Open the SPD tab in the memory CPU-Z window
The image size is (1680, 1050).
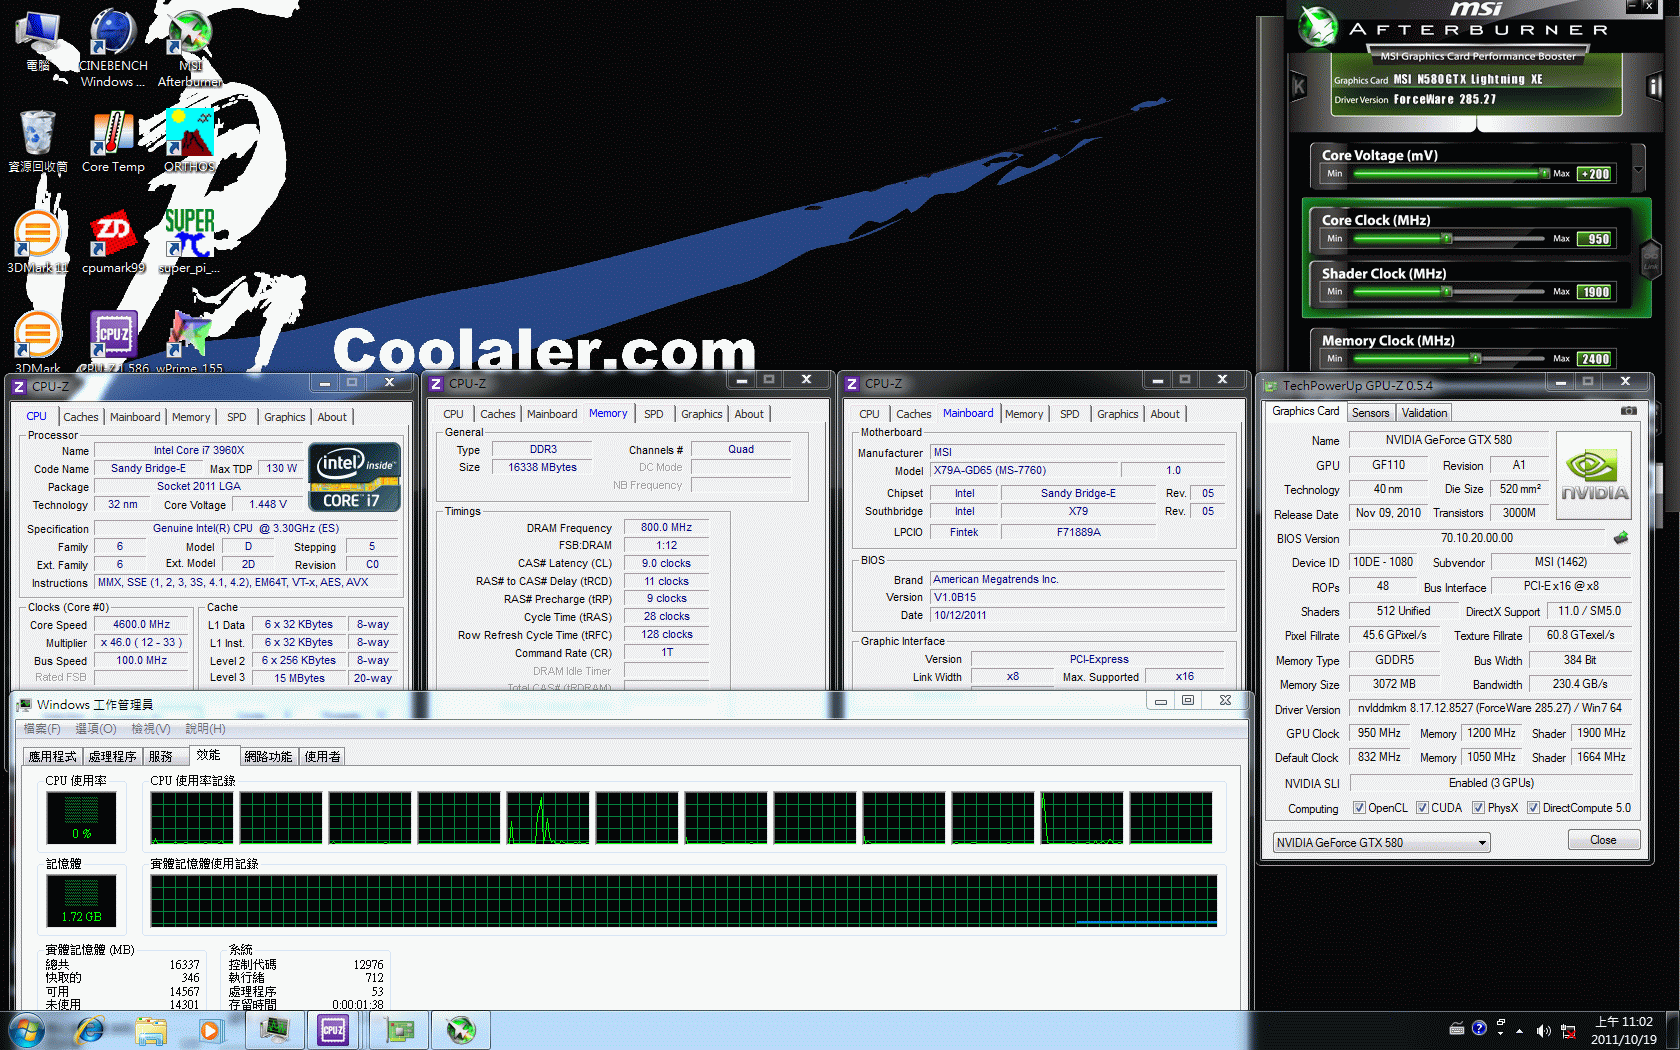point(653,414)
